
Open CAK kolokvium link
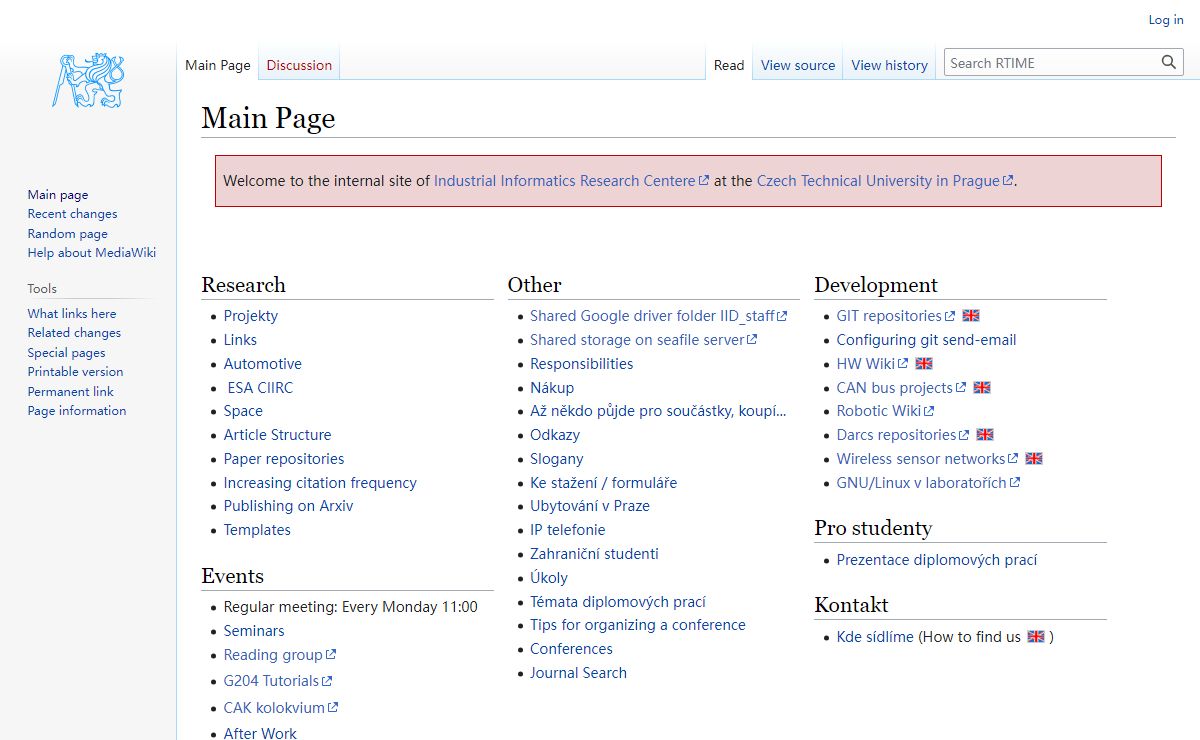click(281, 708)
